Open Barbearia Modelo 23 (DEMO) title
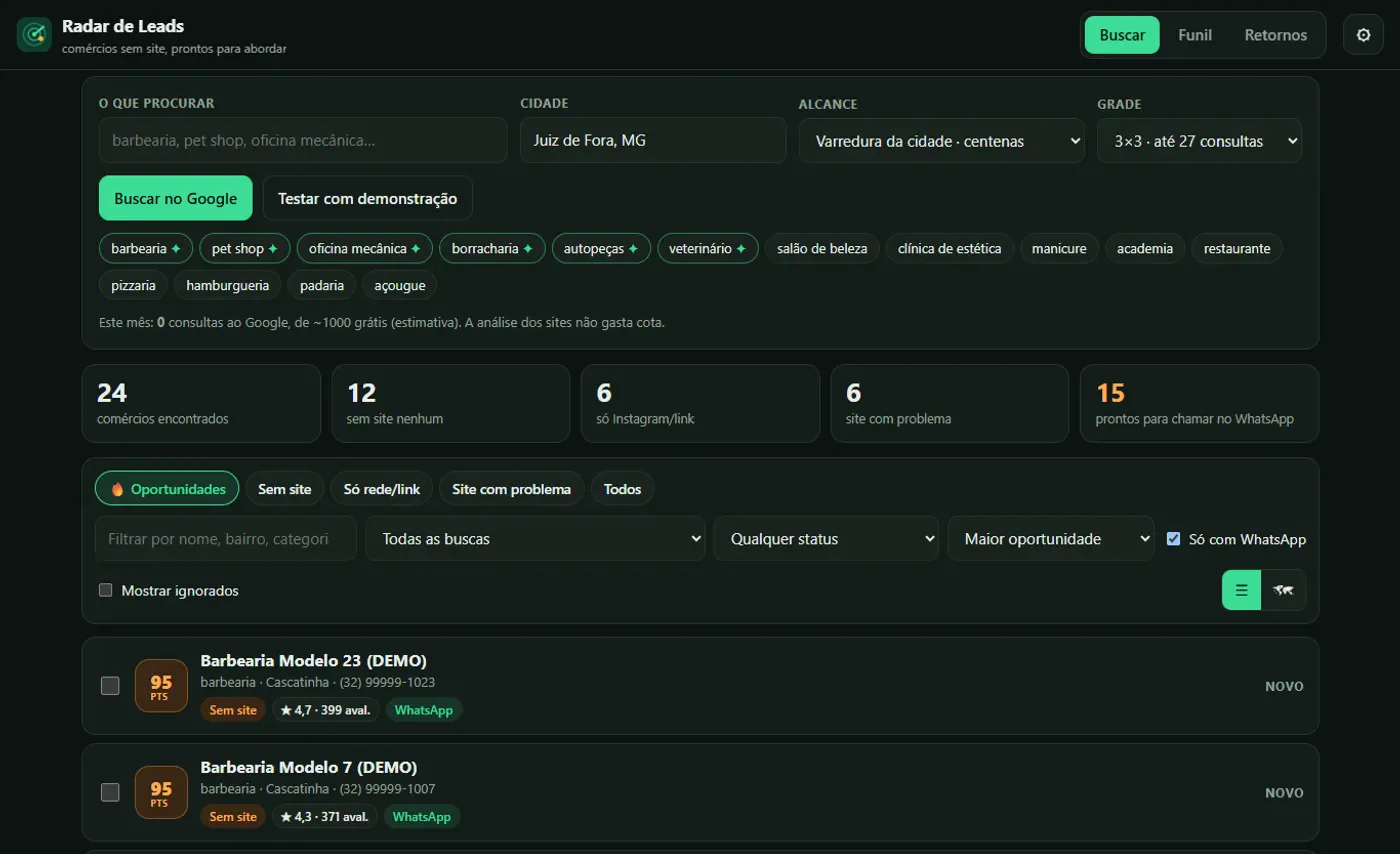The height and width of the screenshot is (854, 1400). coord(314,661)
